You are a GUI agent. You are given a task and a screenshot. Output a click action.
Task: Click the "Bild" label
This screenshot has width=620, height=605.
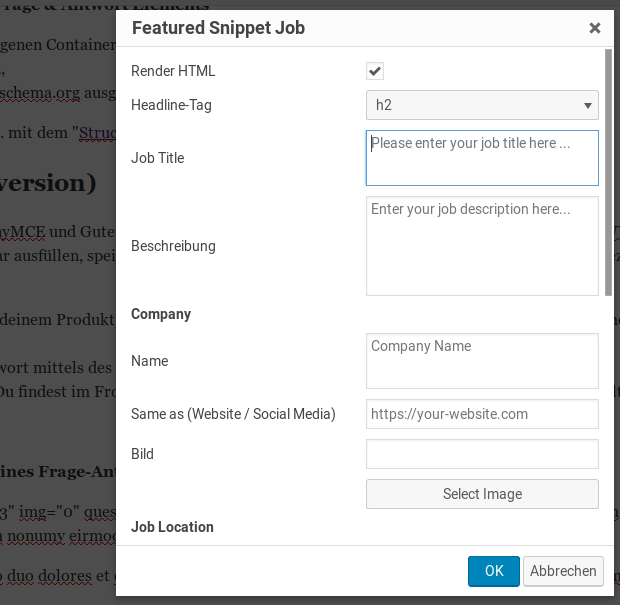point(143,454)
